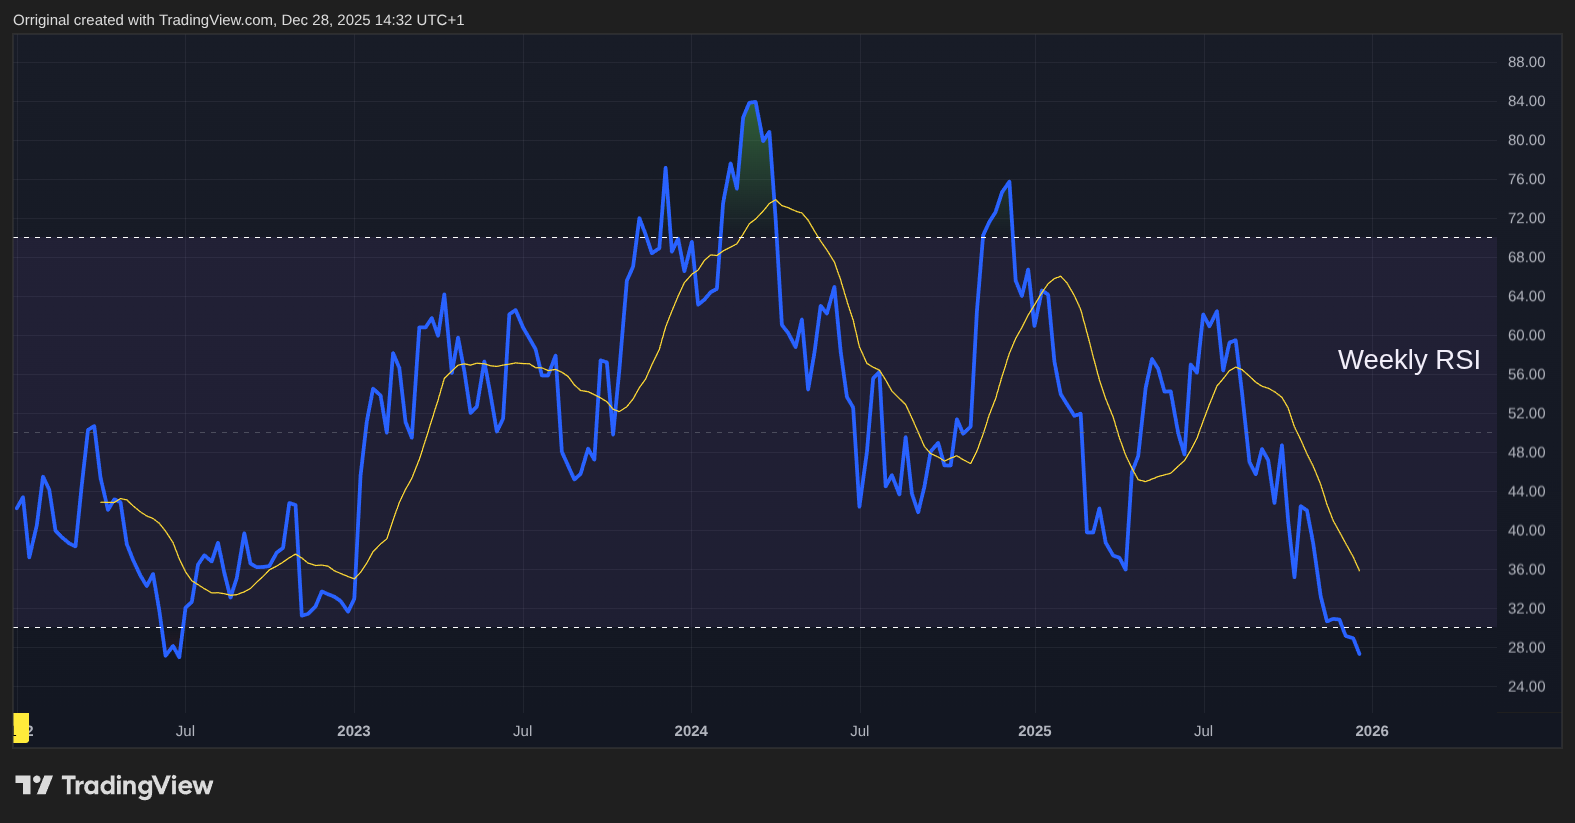Click the 68.00 scale label

[1526, 257]
